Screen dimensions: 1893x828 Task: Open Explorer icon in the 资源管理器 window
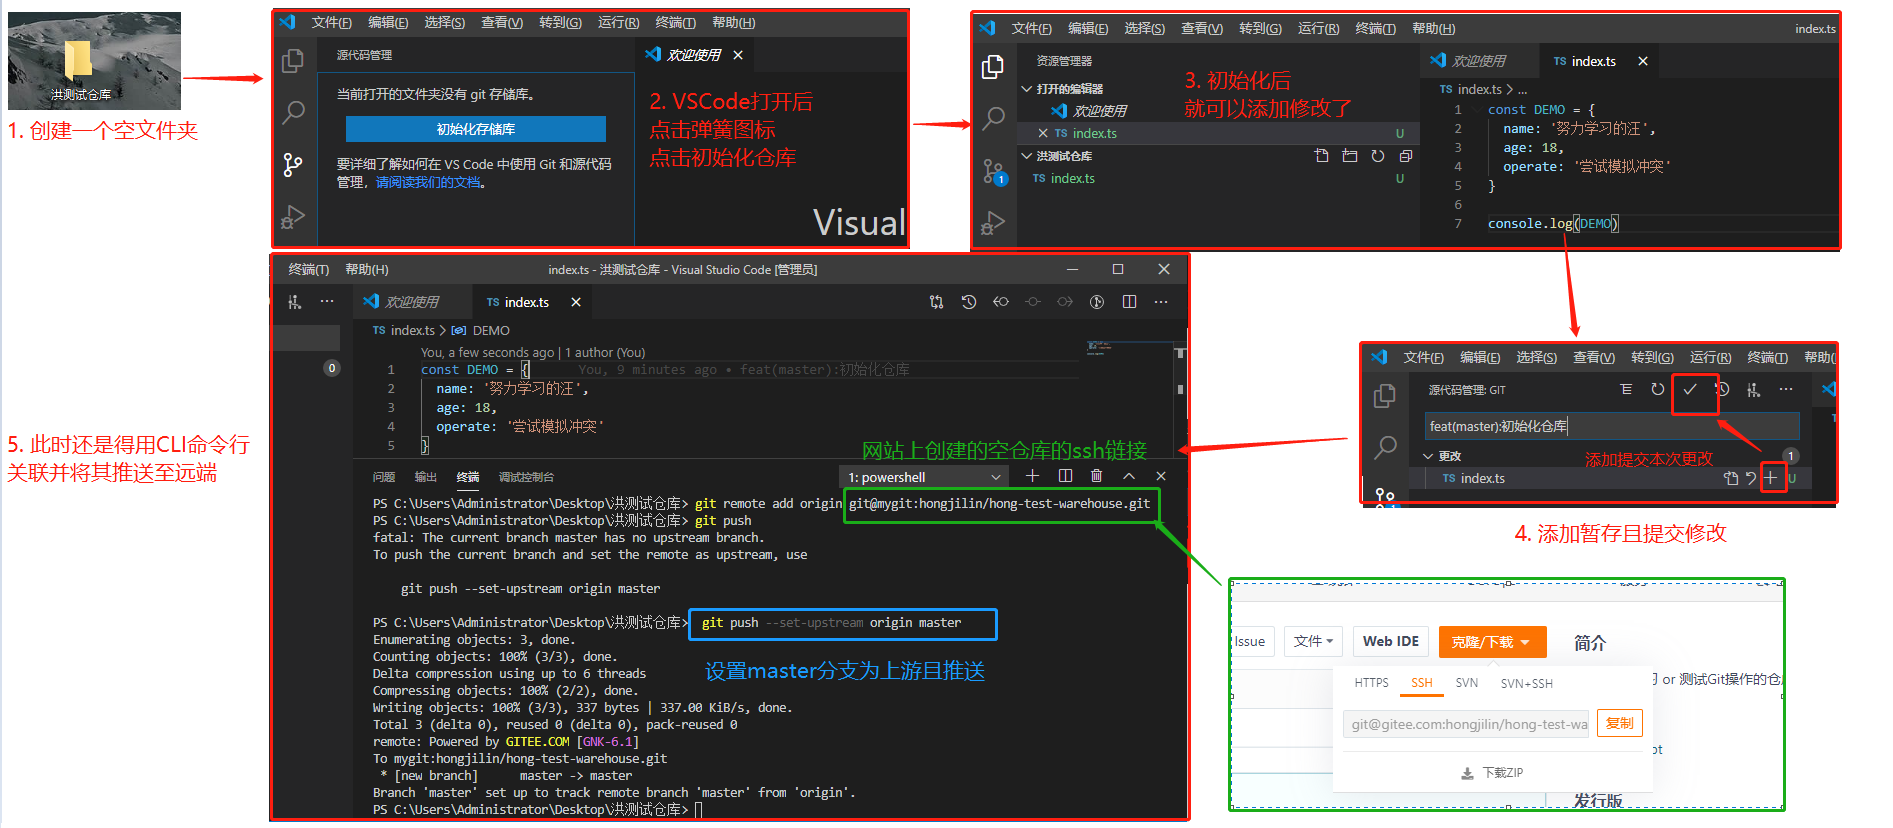[993, 67]
